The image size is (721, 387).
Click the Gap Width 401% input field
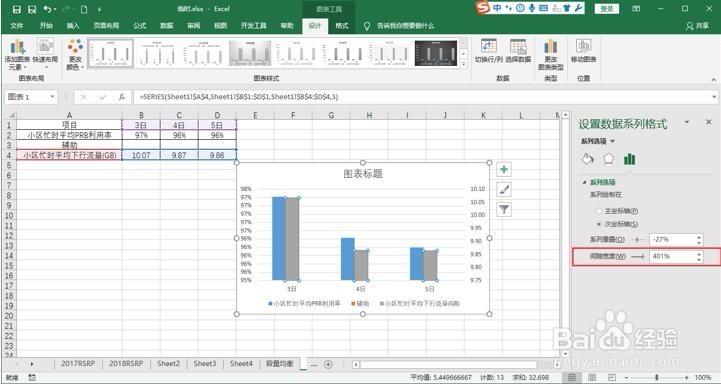pos(672,256)
